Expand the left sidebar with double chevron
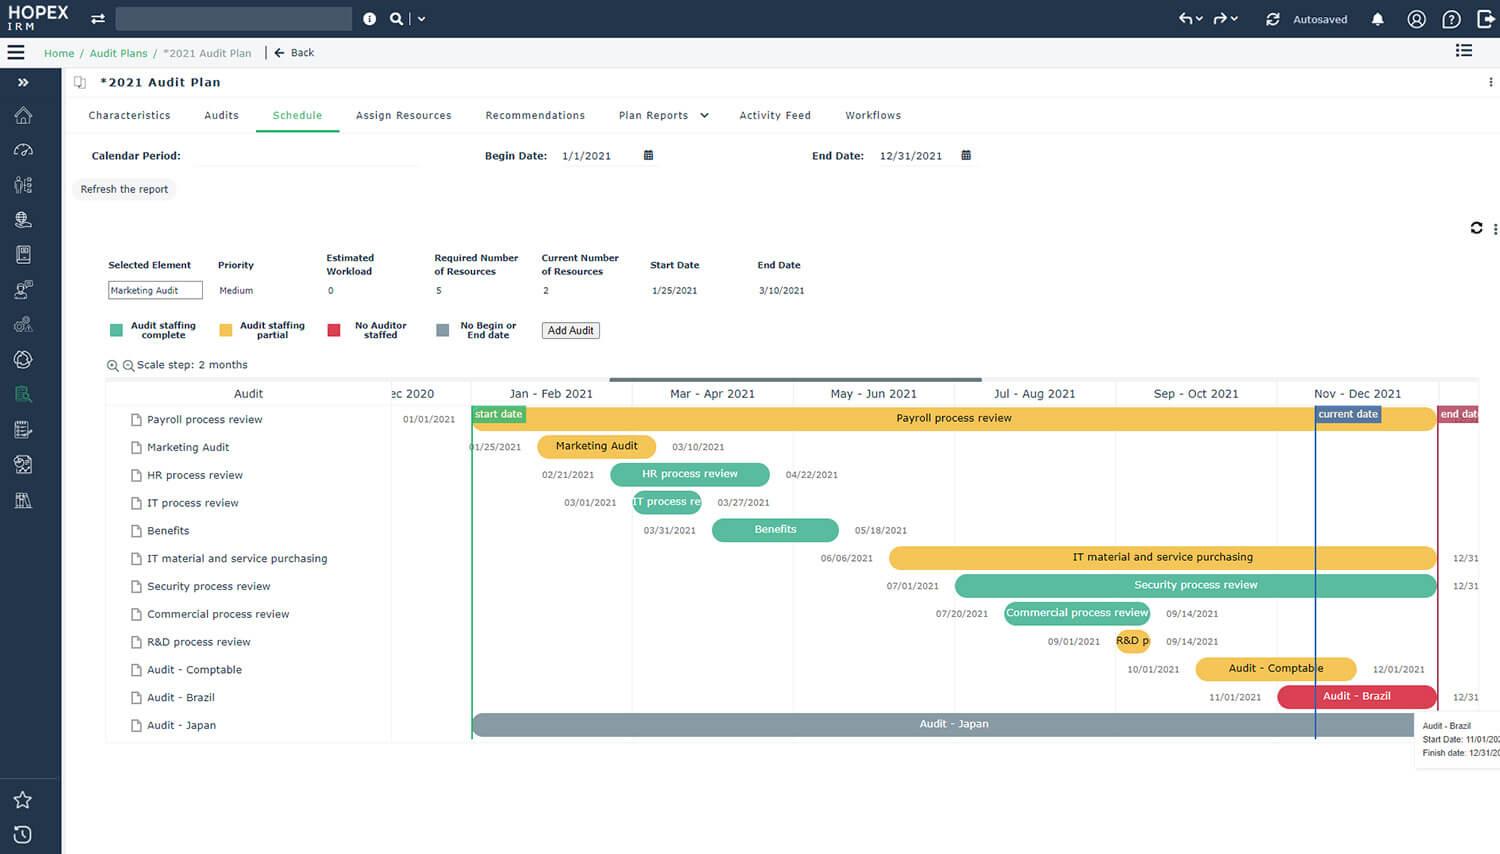1500x854 pixels. [23, 82]
